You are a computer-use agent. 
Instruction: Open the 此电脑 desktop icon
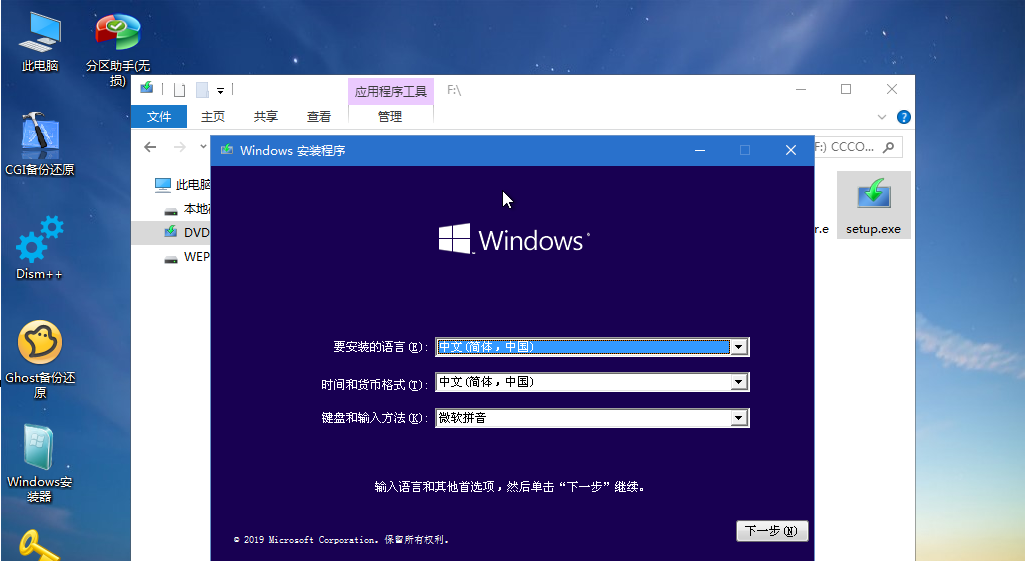tap(40, 41)
